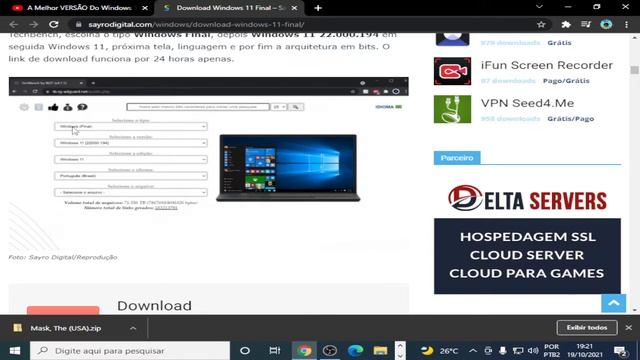Open the weather widget showing 26°C

tap(439, 351)
